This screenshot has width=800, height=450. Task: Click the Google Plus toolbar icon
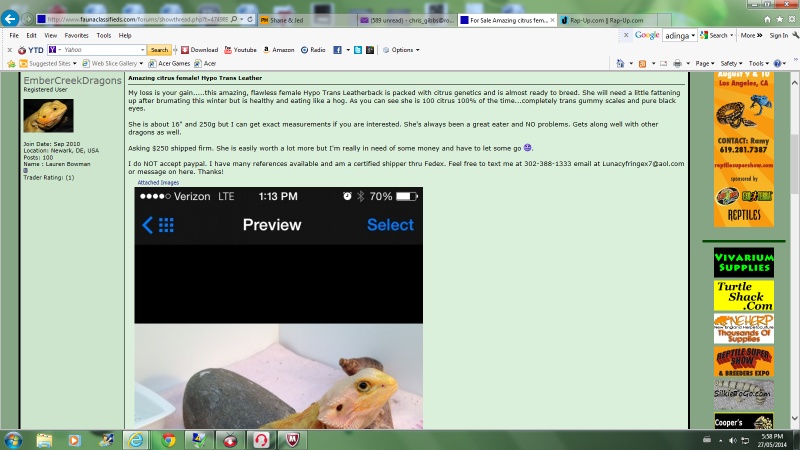(370, 50)
